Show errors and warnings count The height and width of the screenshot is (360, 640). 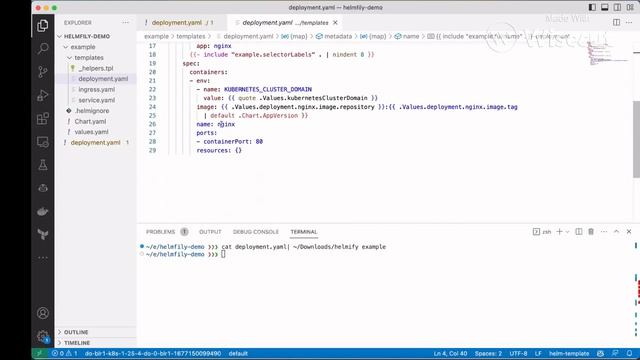[64, 353]
